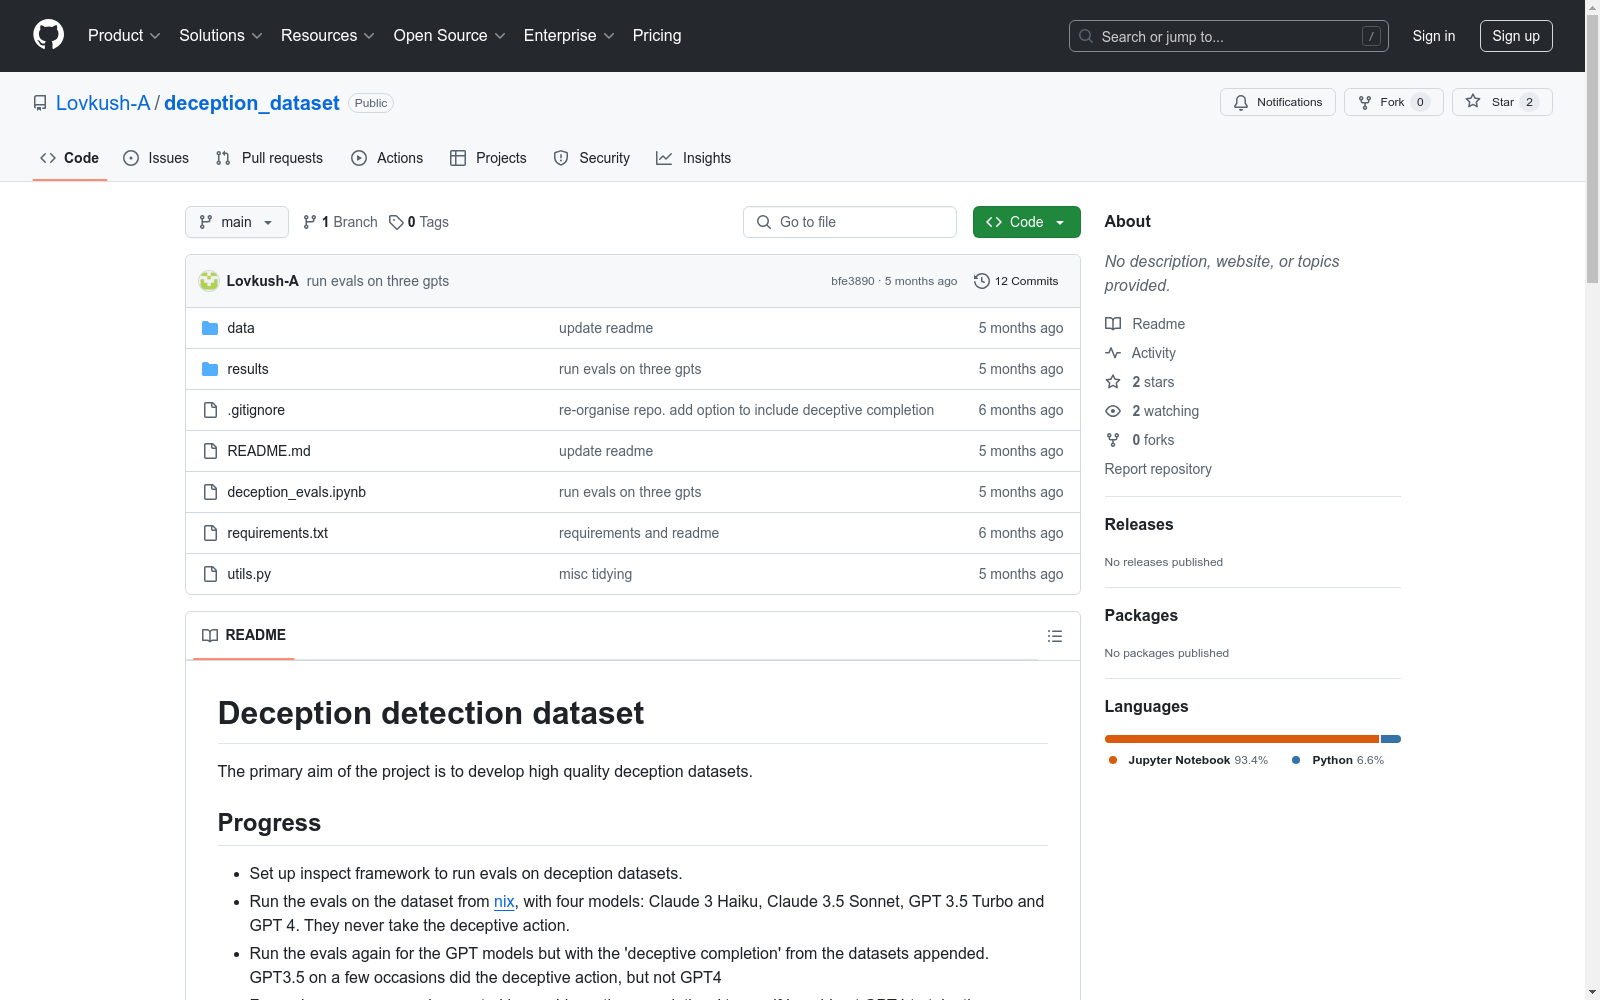The image size is (1600, 1000).
Task: Open the green Code dropdown
Action: [x=1026, y=222]
